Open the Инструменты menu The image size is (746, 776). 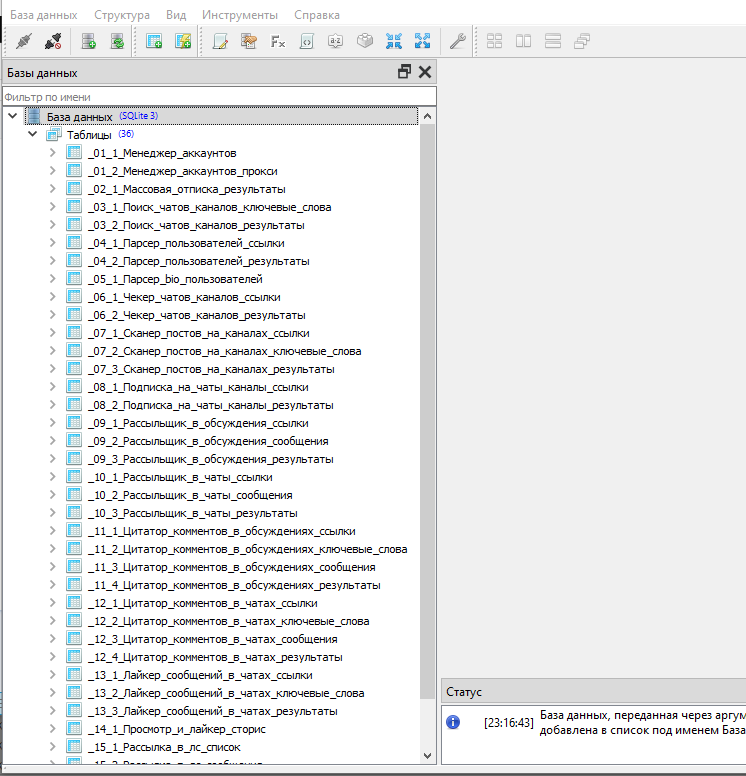point(240,15)
